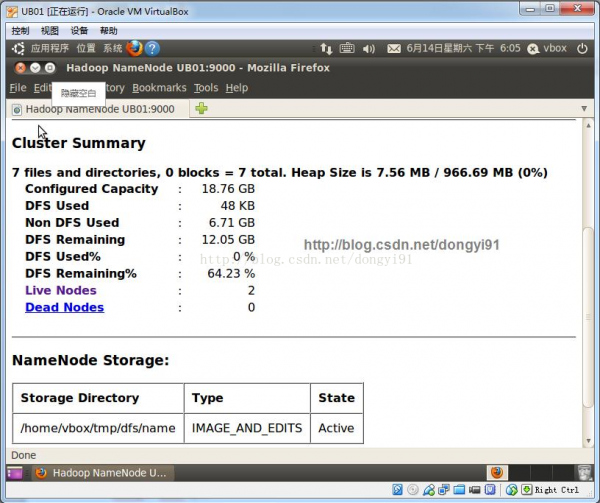The width and height of the screenshot is (600, 503).
Task: Open the Live Nodes link
Action: click(61, 290)
